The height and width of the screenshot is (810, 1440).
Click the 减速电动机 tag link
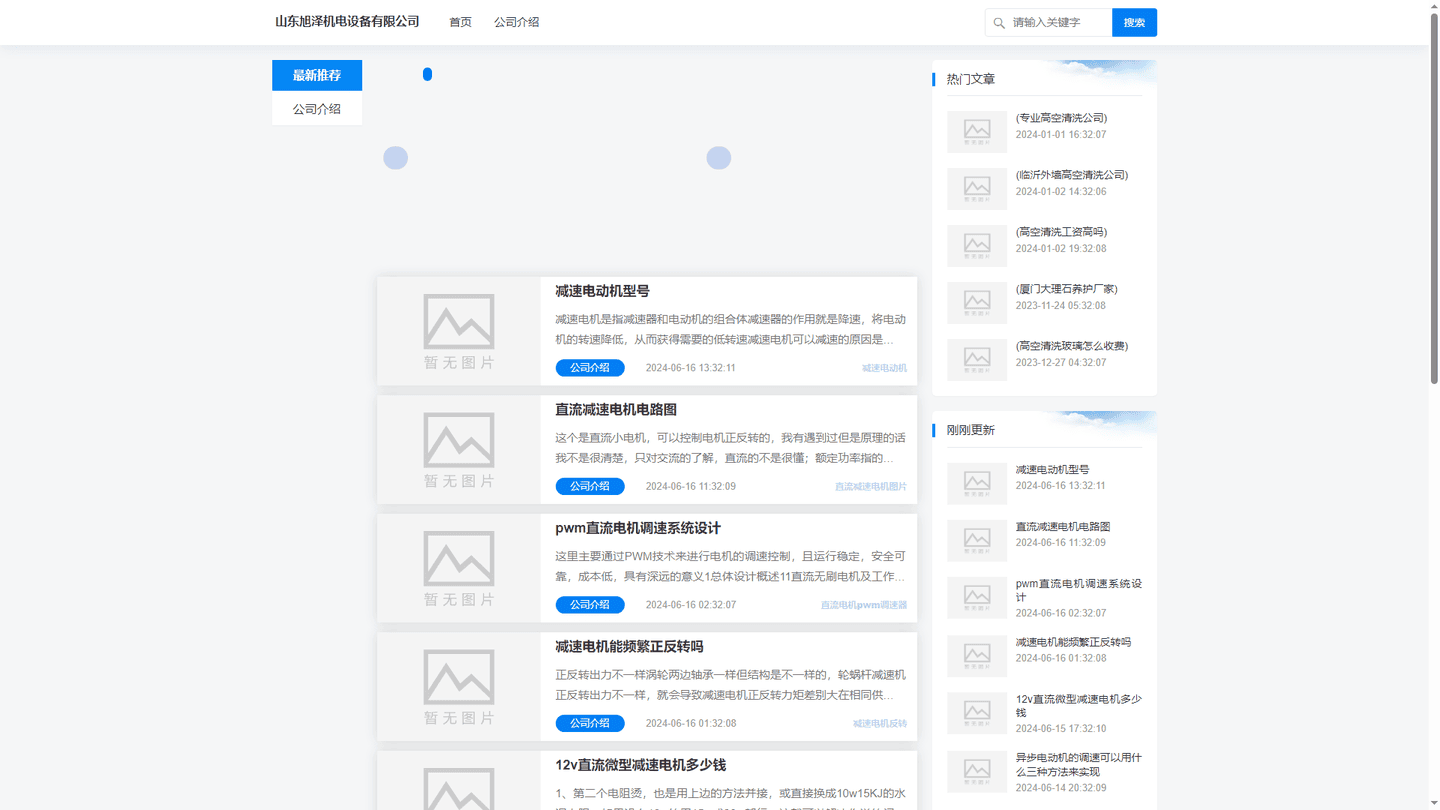pyautogui.click(x=884, y=368)
